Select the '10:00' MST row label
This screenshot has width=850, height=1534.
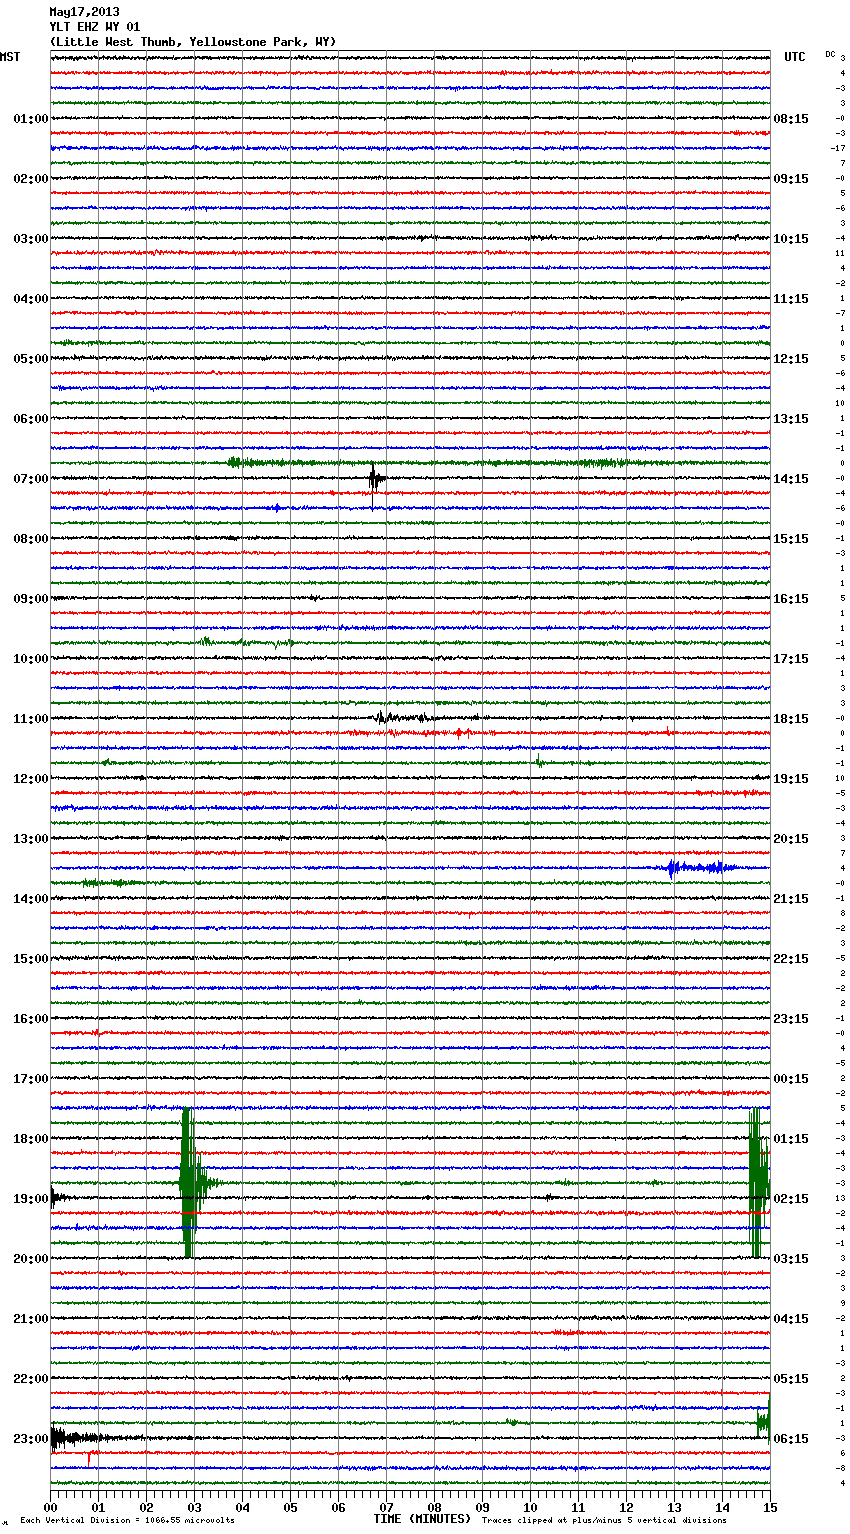tap(31, 659)
